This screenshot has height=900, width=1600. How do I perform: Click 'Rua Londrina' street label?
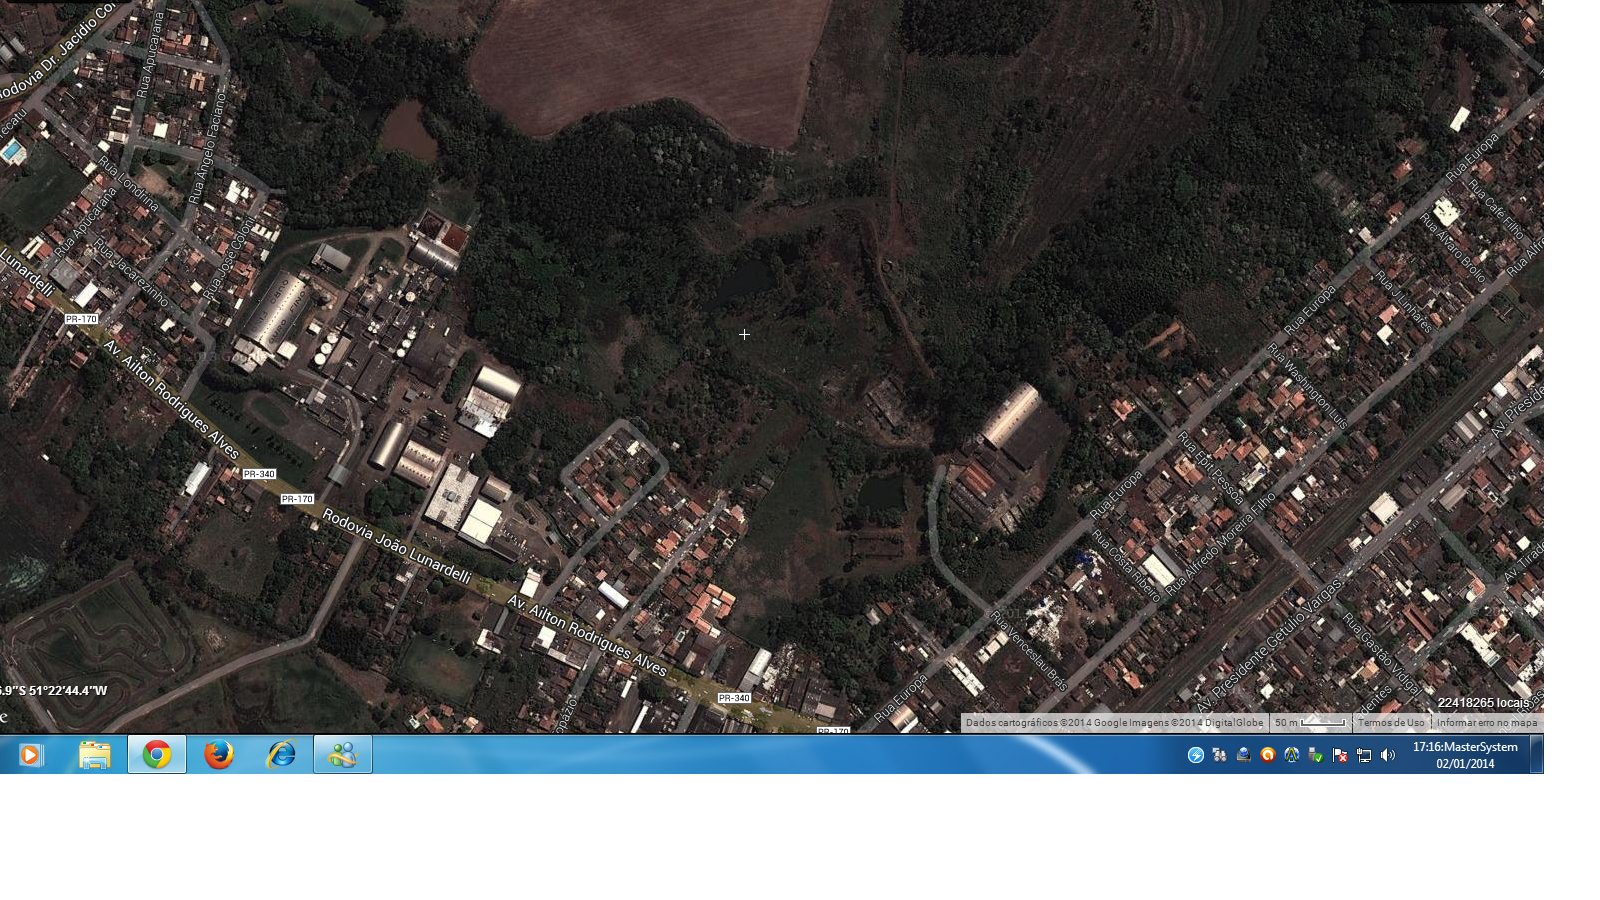[128, 183]
